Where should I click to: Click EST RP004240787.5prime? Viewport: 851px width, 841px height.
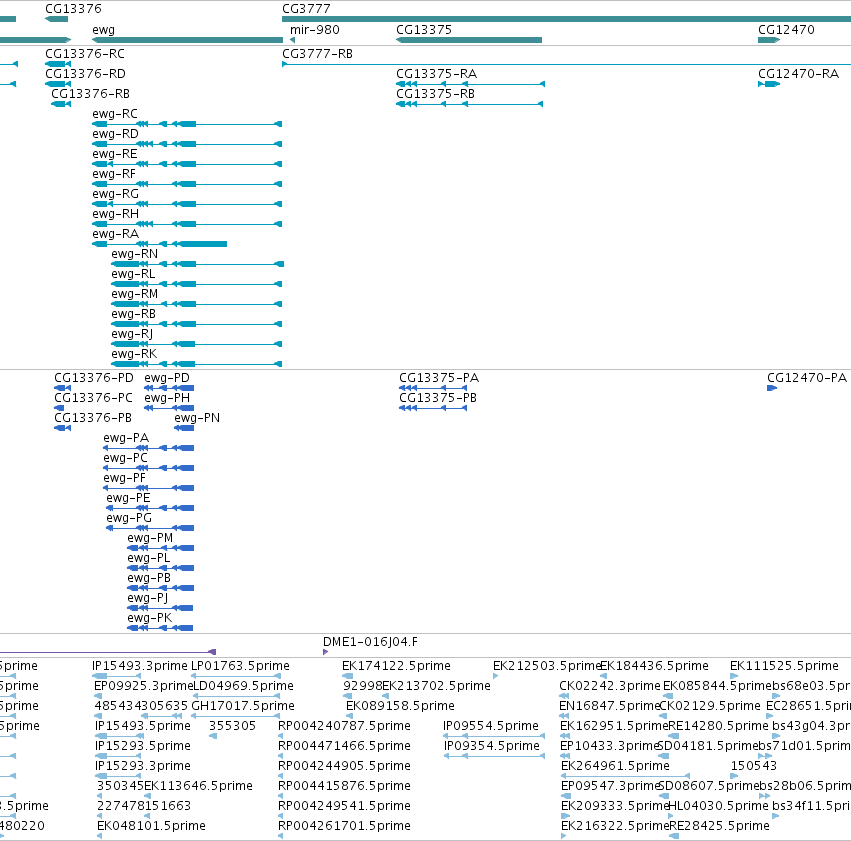(x=281, y=736)
